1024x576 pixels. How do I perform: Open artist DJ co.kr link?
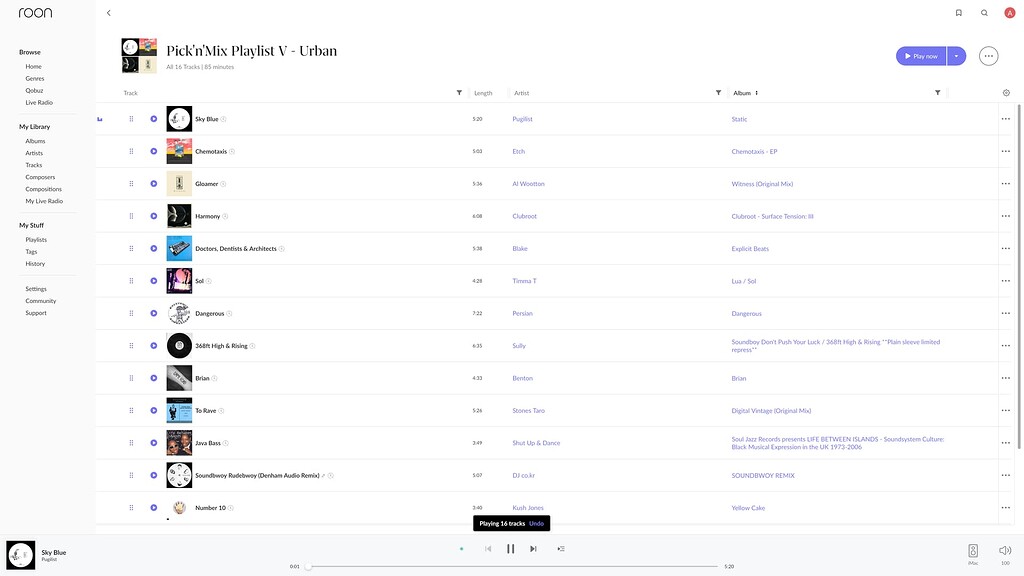click(523, 475)
